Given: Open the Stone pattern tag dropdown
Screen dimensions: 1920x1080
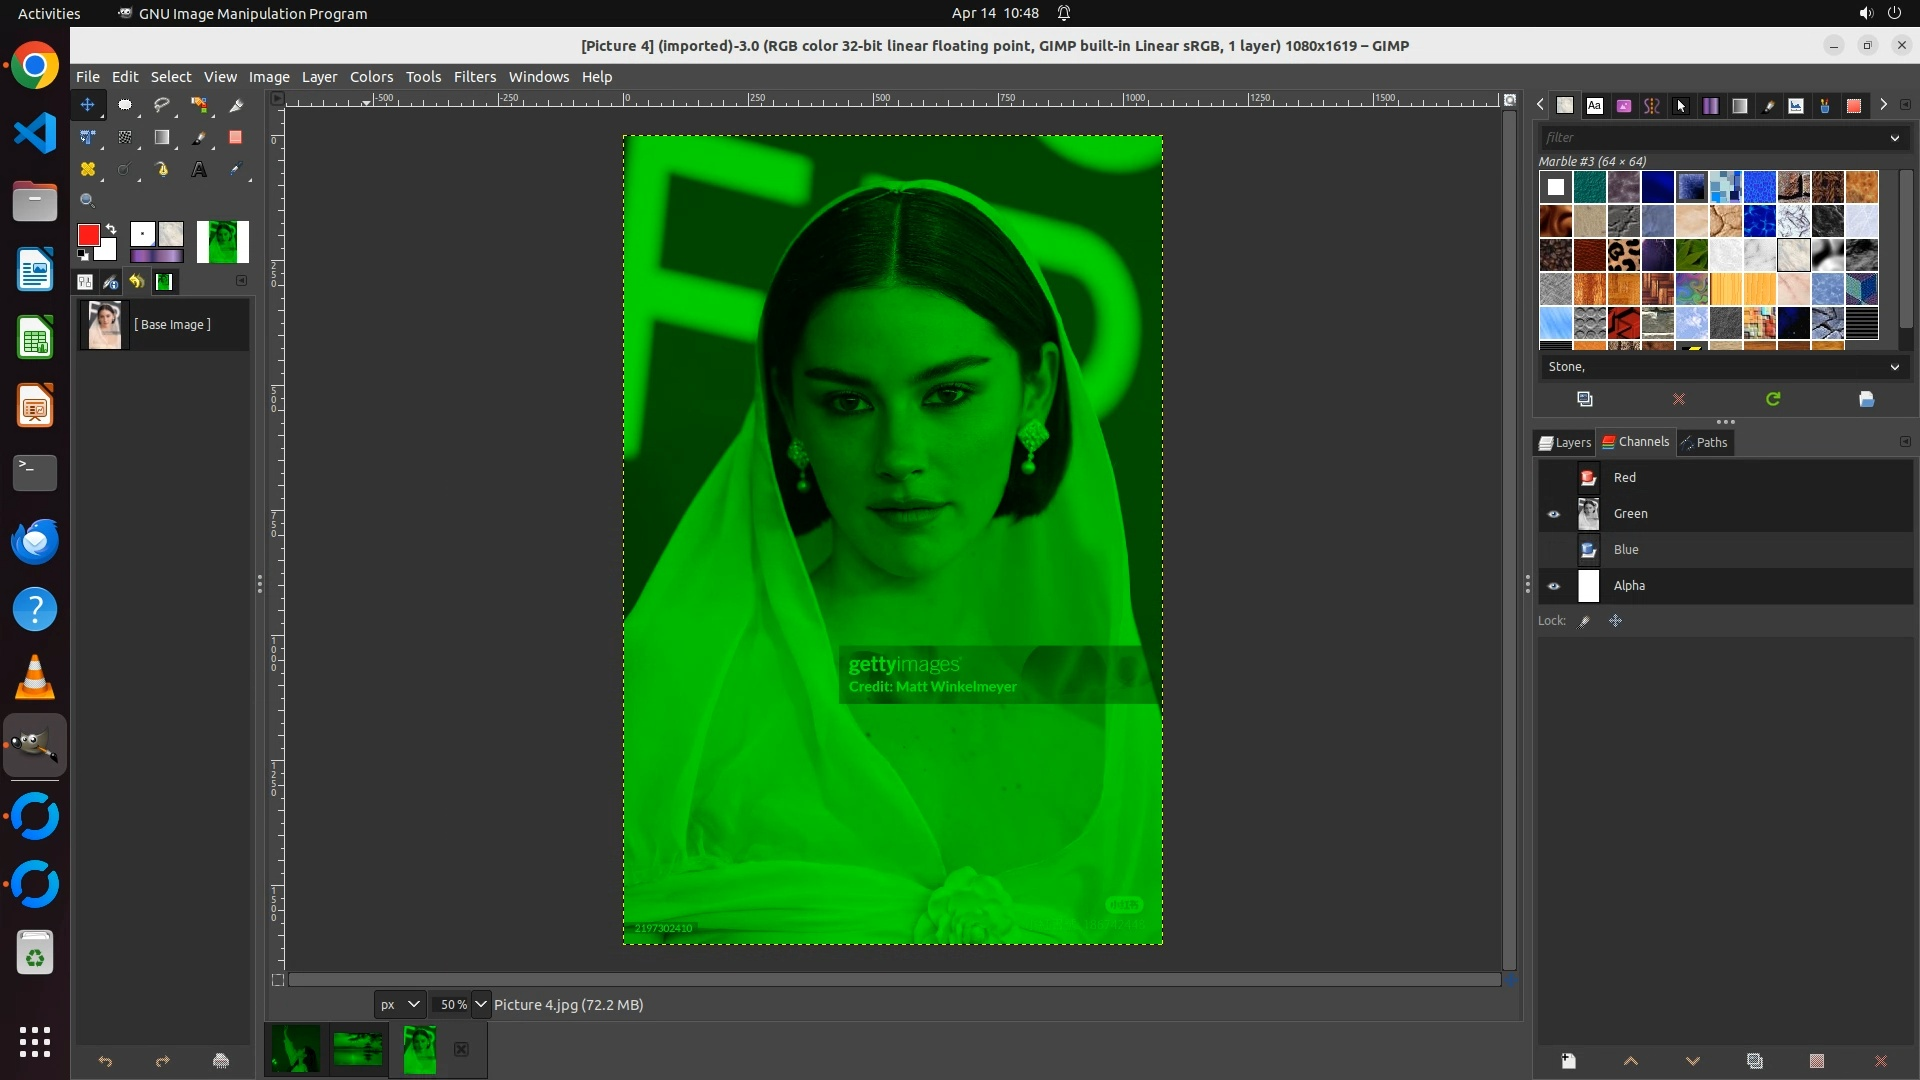Looking at the screenshot, I should tap(1894, 367).
